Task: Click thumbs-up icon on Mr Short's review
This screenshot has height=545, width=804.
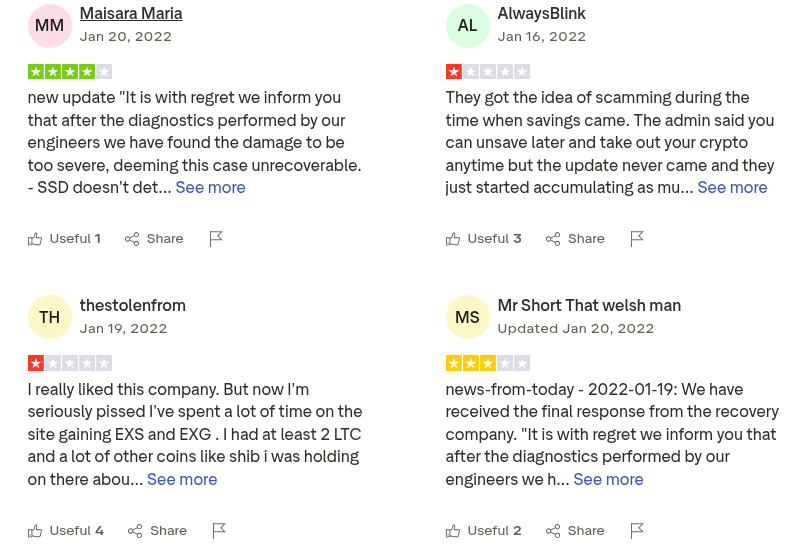Action: coord(453,531)
